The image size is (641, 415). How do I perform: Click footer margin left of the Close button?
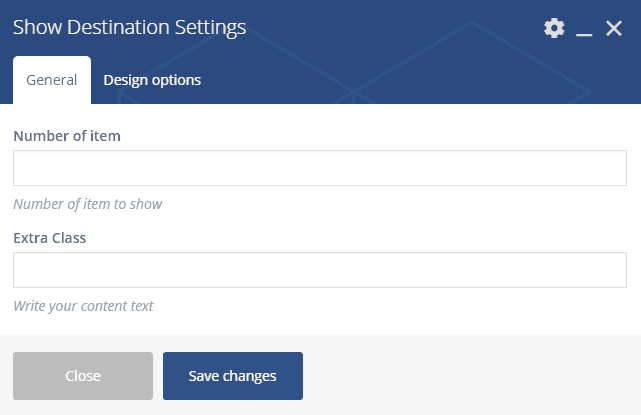tap(6, 376)
